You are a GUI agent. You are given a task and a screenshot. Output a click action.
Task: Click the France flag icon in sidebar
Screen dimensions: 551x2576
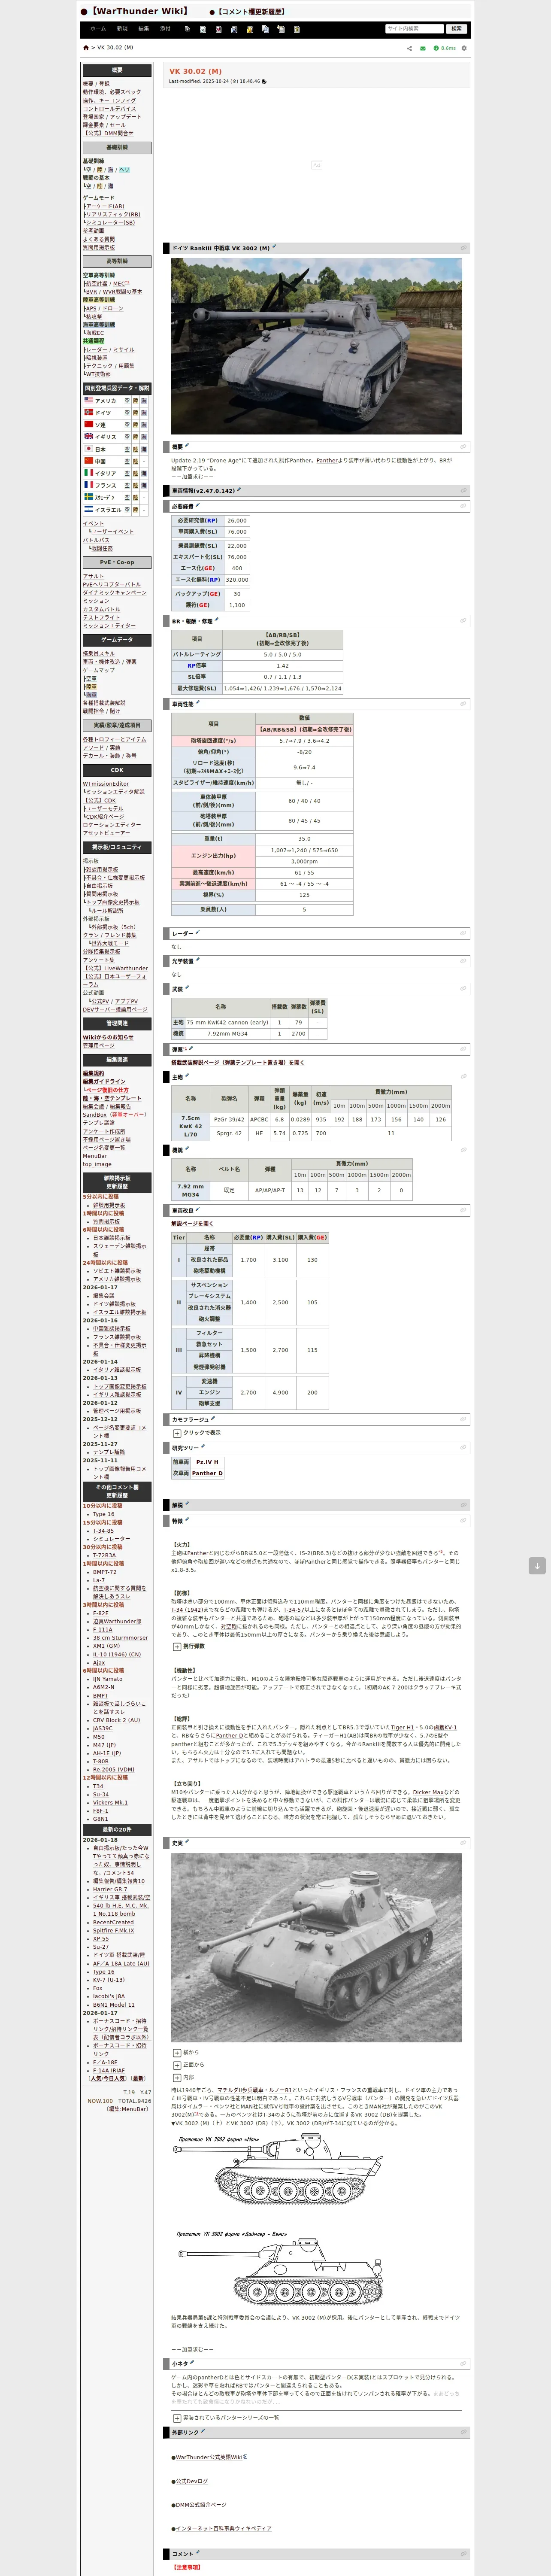(88, 485)
